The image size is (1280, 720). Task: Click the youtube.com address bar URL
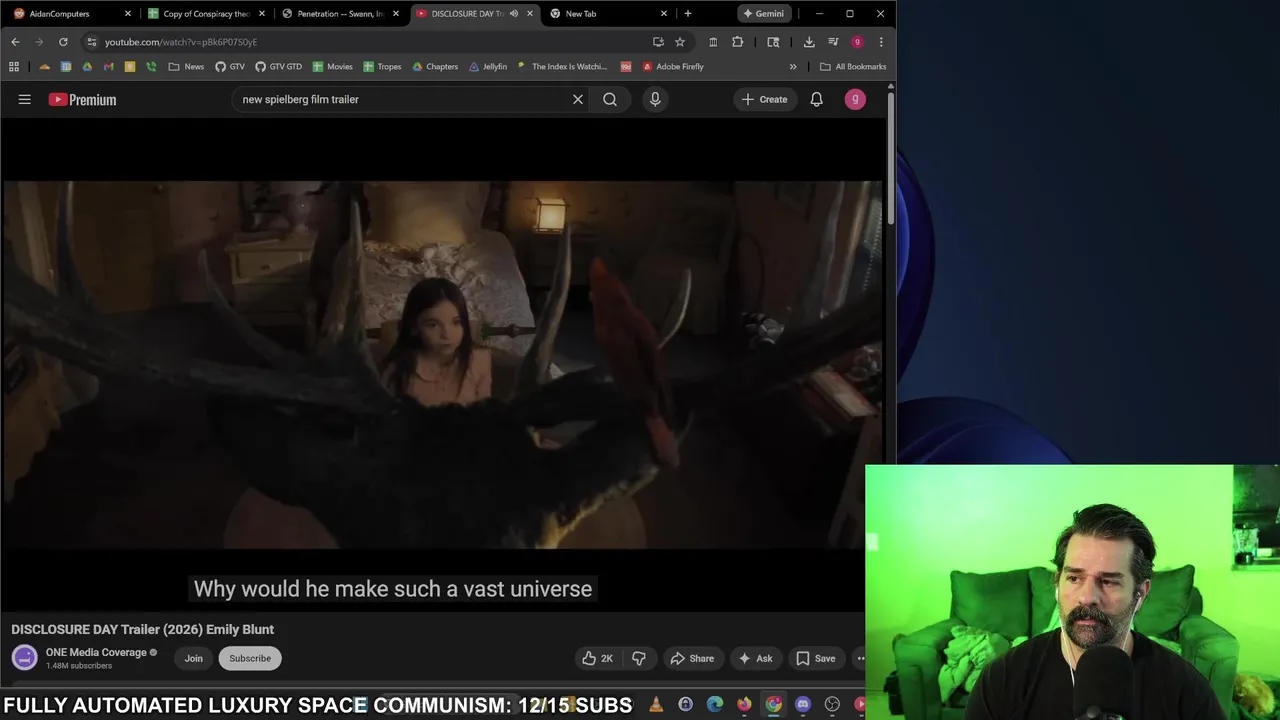coord(181,42)
